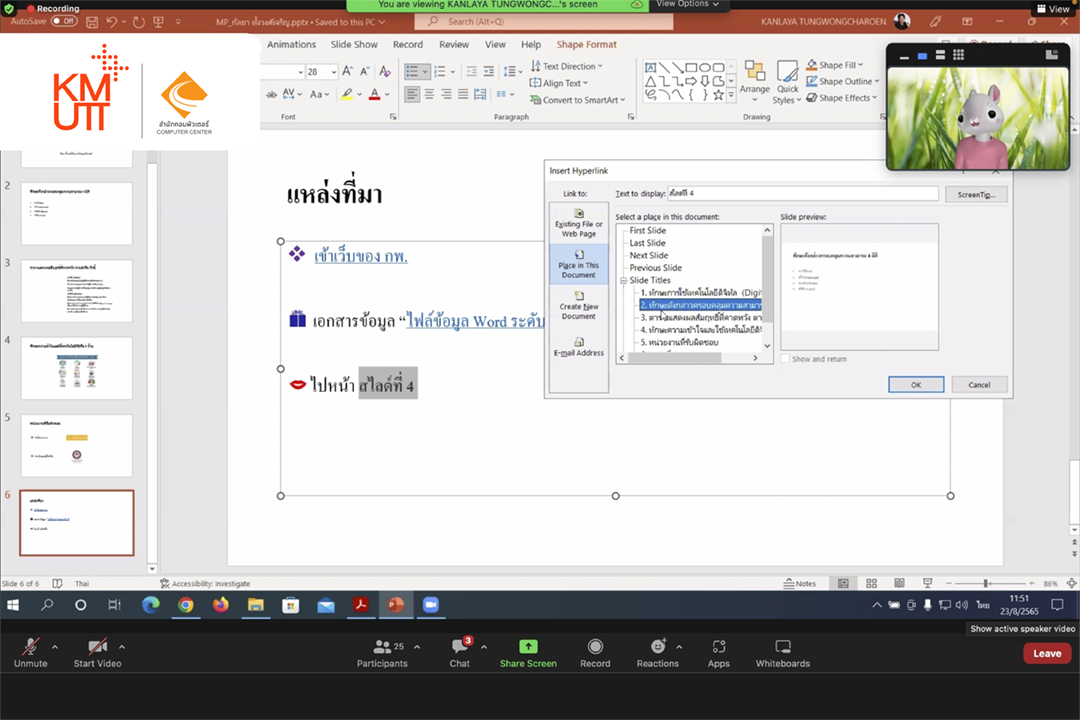Choose E-mail Address link type

[579, 347]
